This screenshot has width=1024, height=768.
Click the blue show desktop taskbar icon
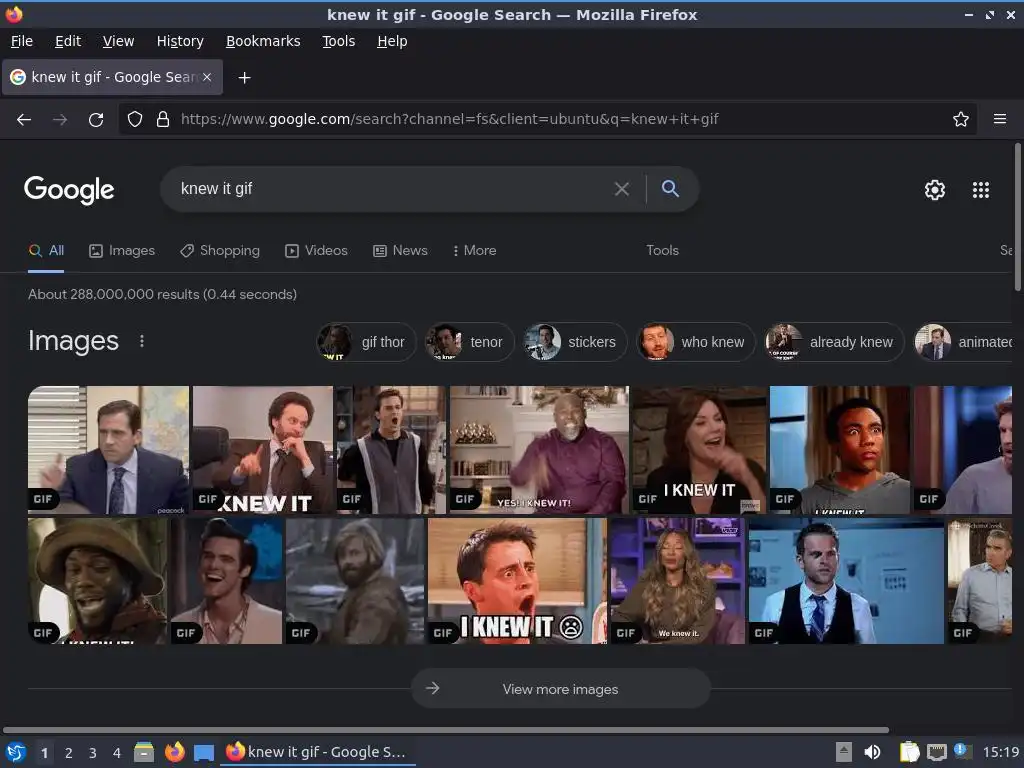click(204, 753)
